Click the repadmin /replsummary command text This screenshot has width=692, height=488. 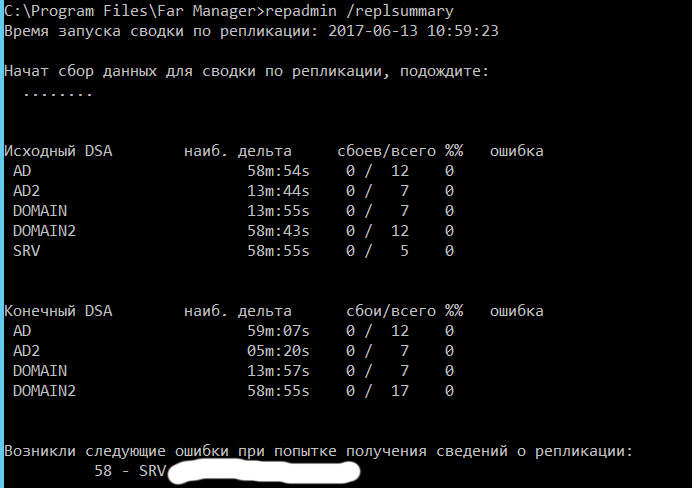(x=359, y=11)
